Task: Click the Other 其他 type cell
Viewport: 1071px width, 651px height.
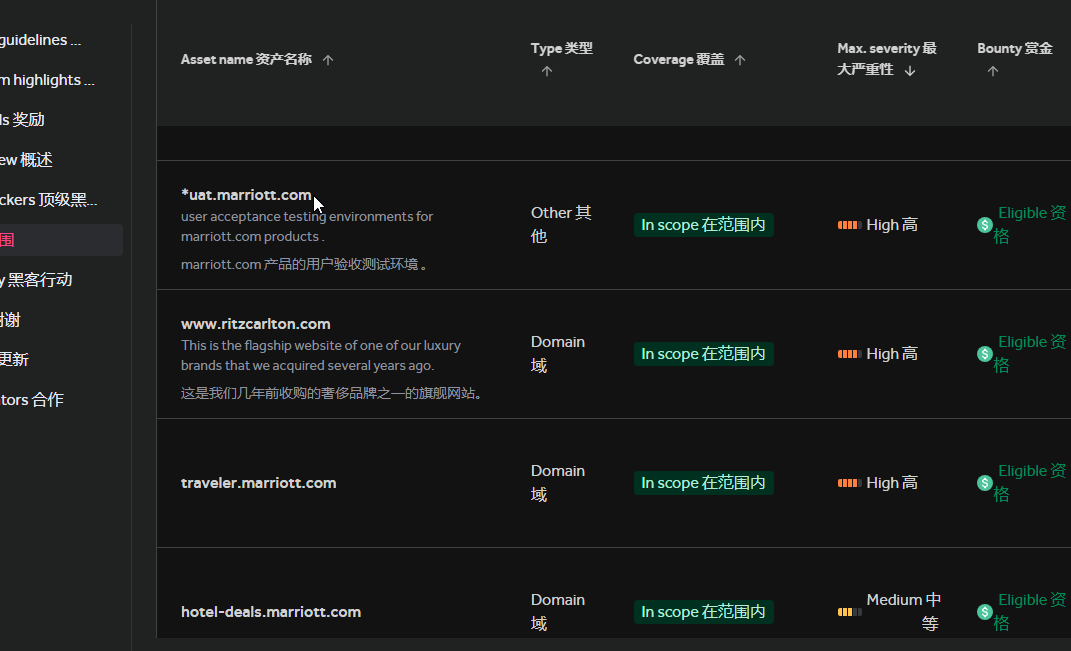Action: click(561, 225)
